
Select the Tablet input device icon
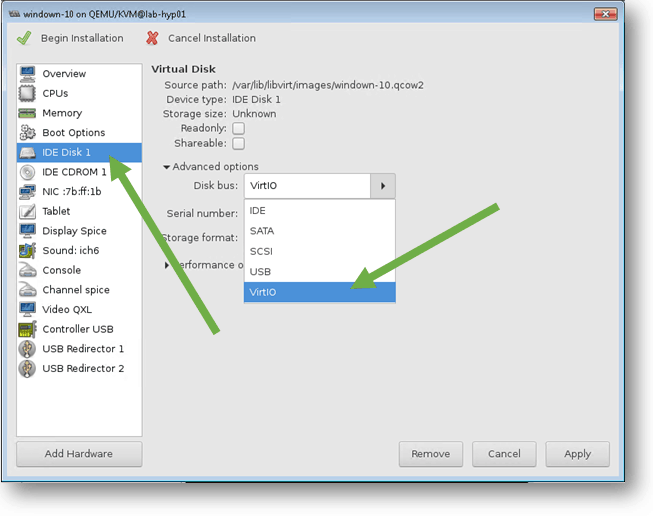coord(27,211)
